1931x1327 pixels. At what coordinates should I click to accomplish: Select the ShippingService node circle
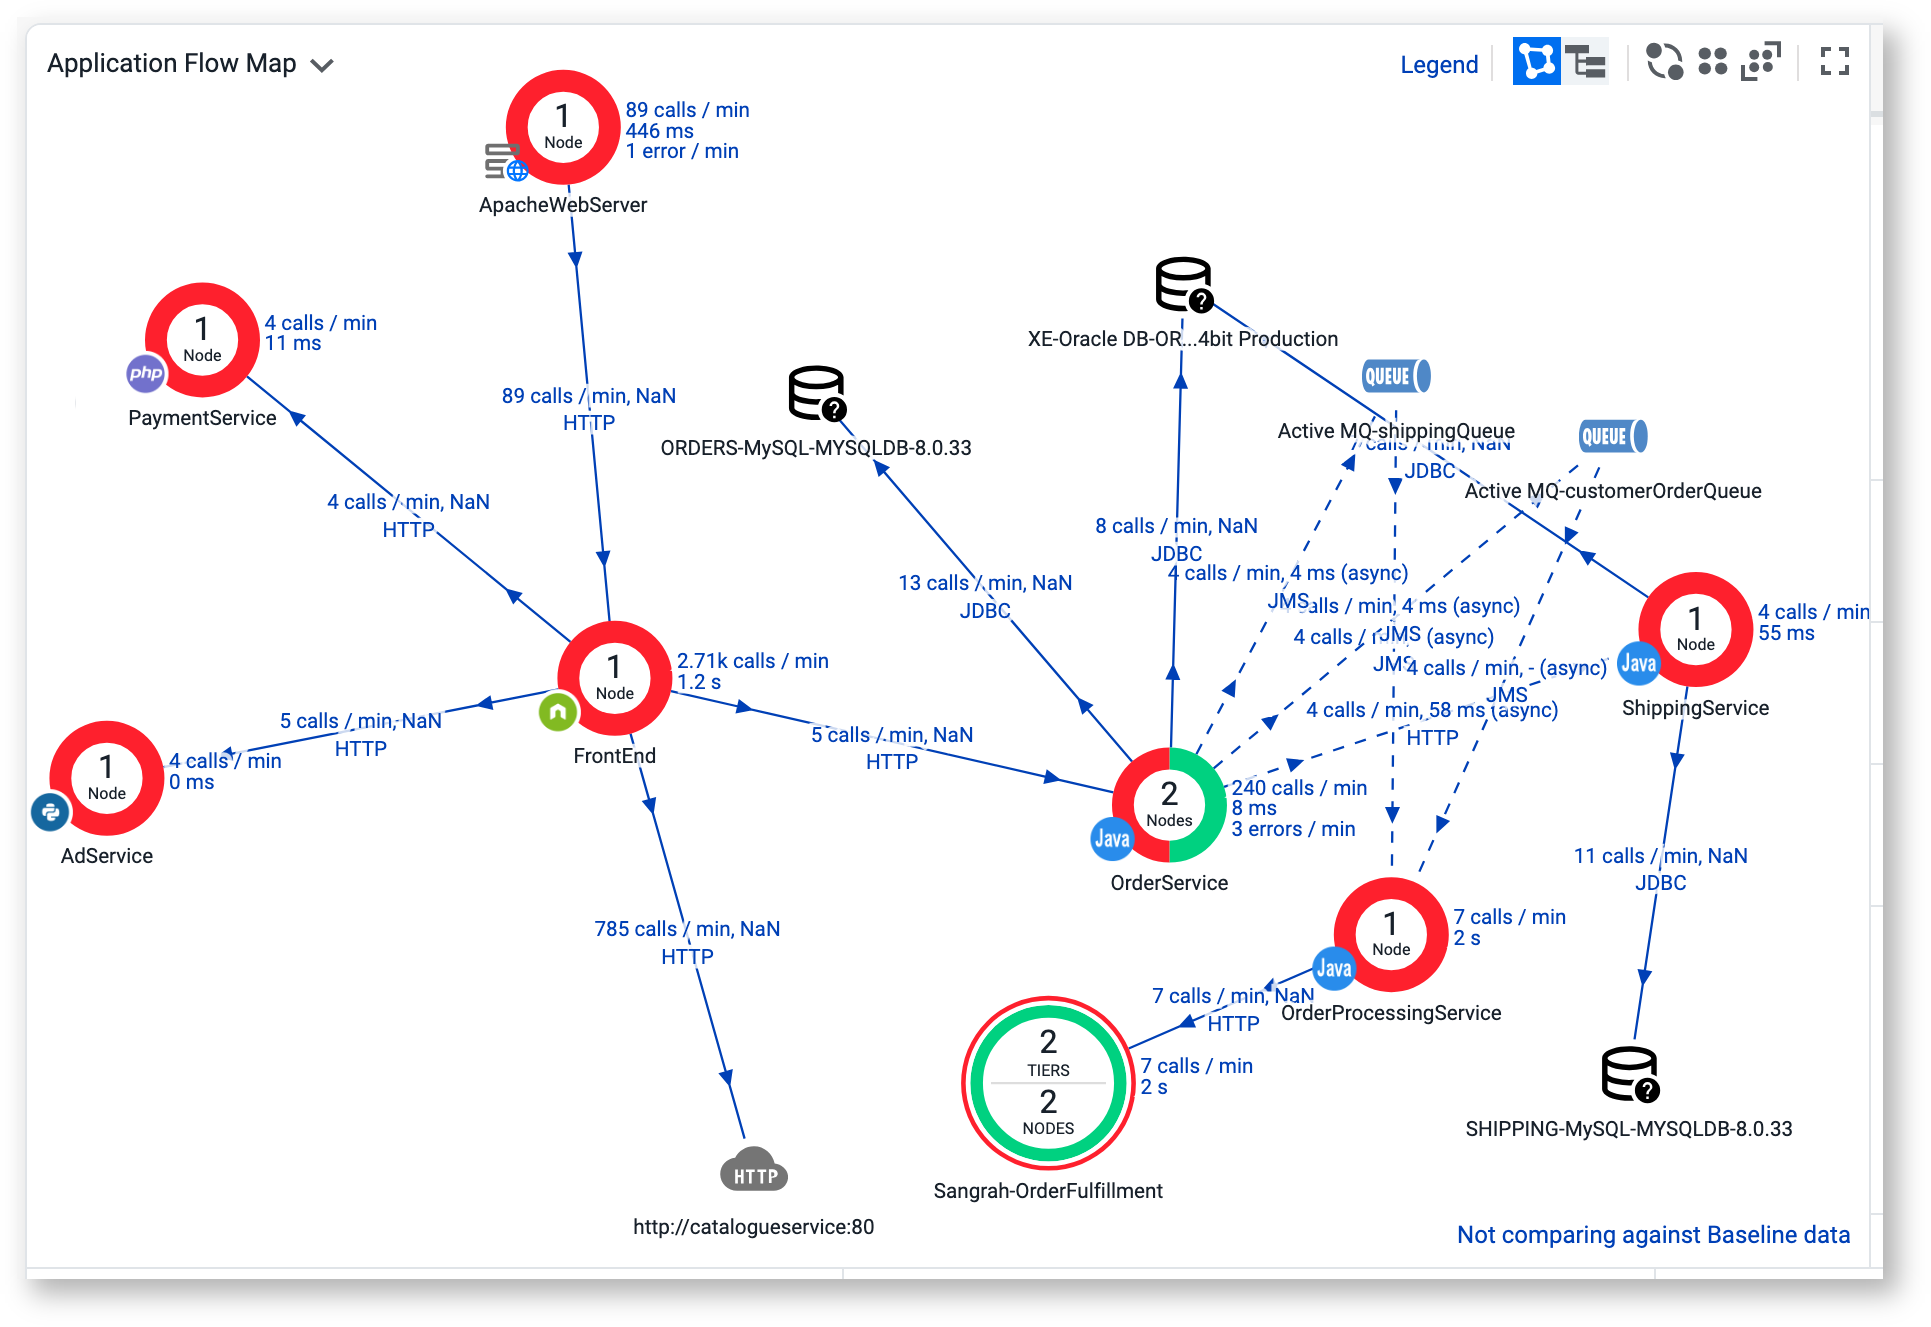(1695, 629)
